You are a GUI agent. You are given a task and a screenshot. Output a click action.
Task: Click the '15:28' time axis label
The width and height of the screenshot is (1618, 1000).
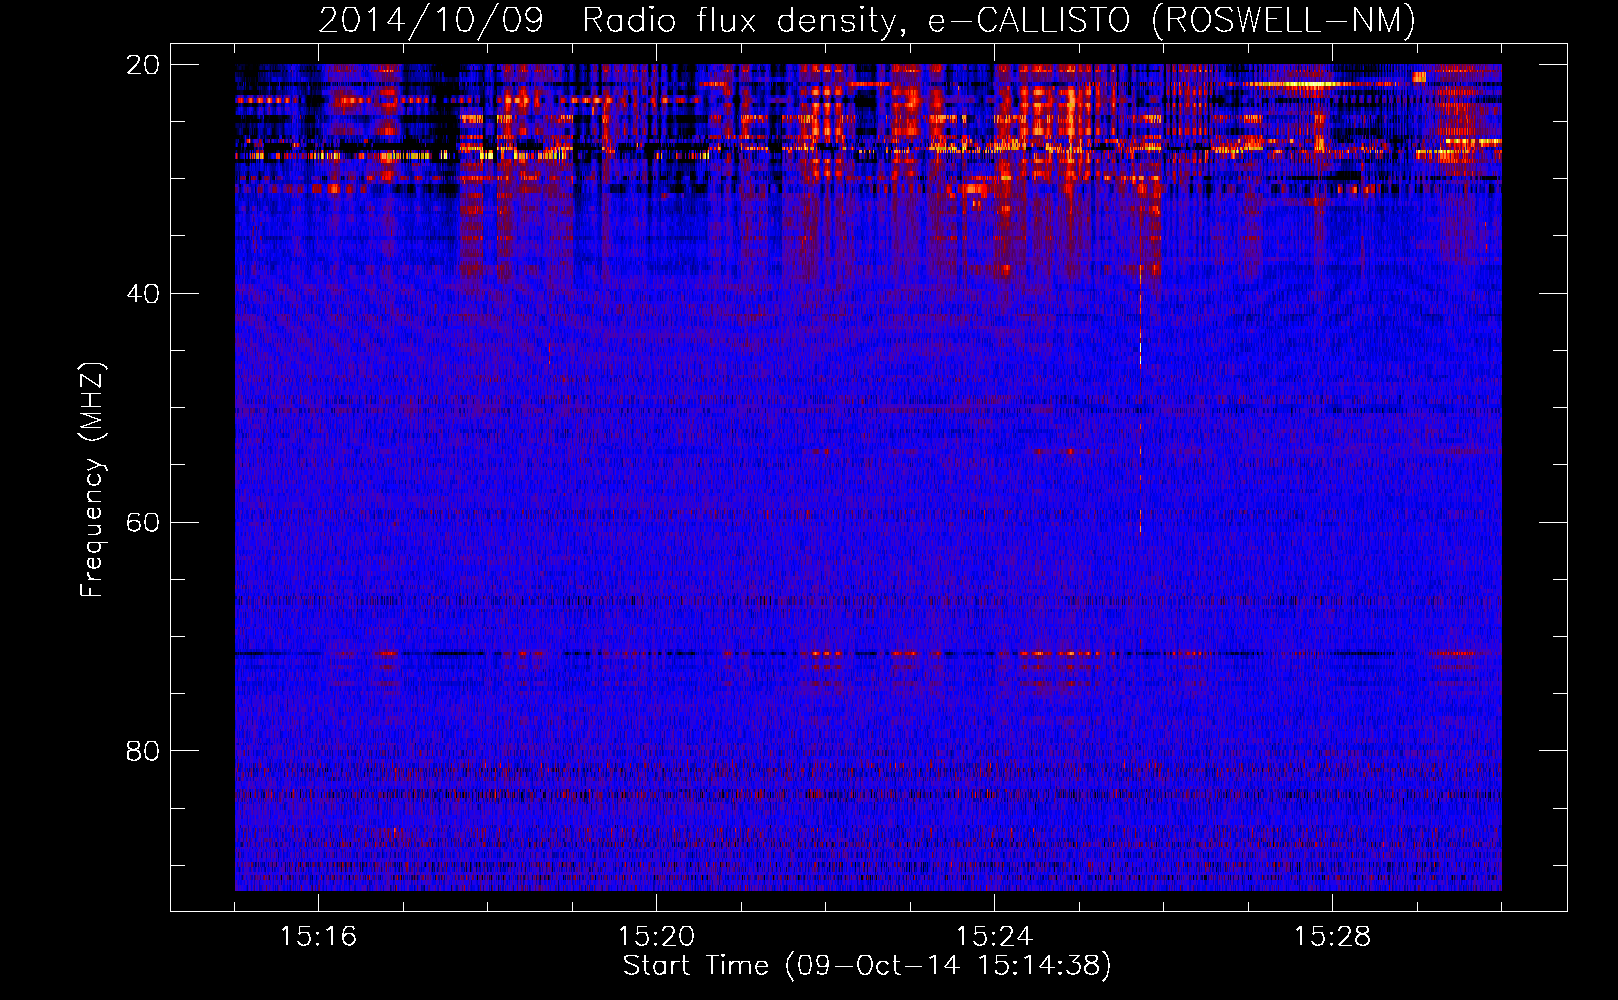click(1332, 937)
